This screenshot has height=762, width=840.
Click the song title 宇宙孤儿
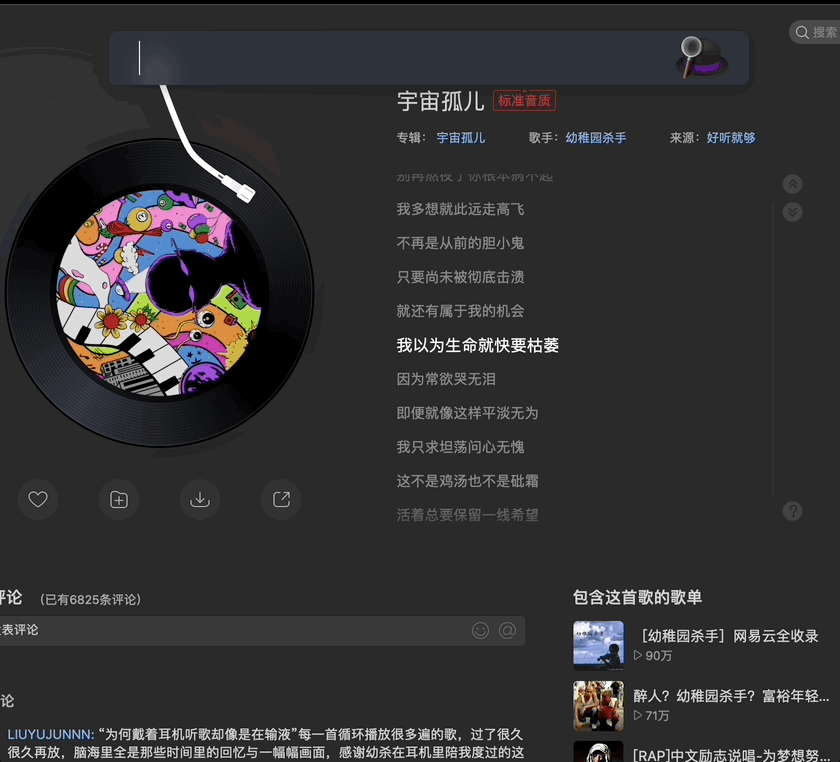click(x=441, y=101)
